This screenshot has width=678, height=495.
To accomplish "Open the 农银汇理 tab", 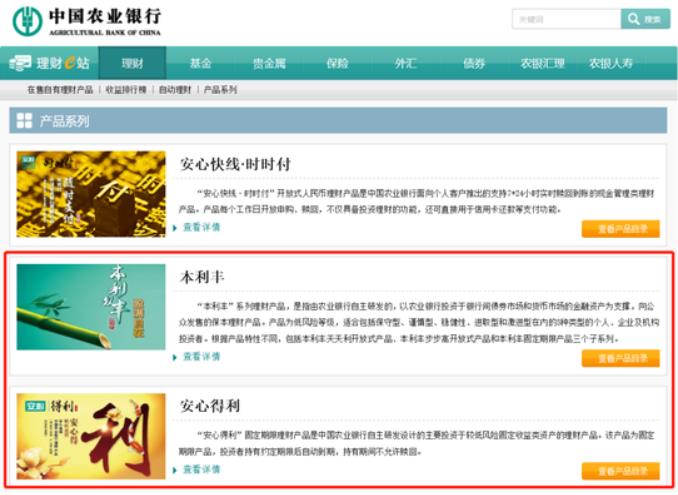I will [x=542, y=63].
